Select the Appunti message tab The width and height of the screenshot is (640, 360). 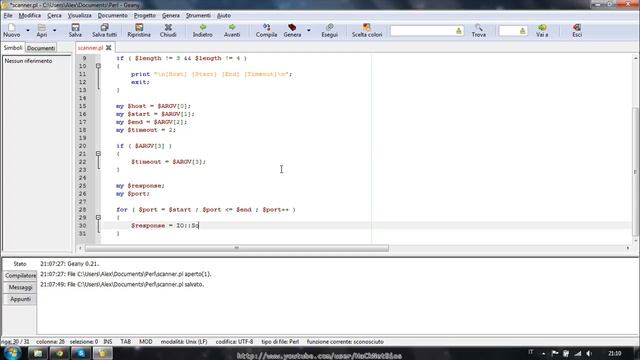click(x=20, y=299)
